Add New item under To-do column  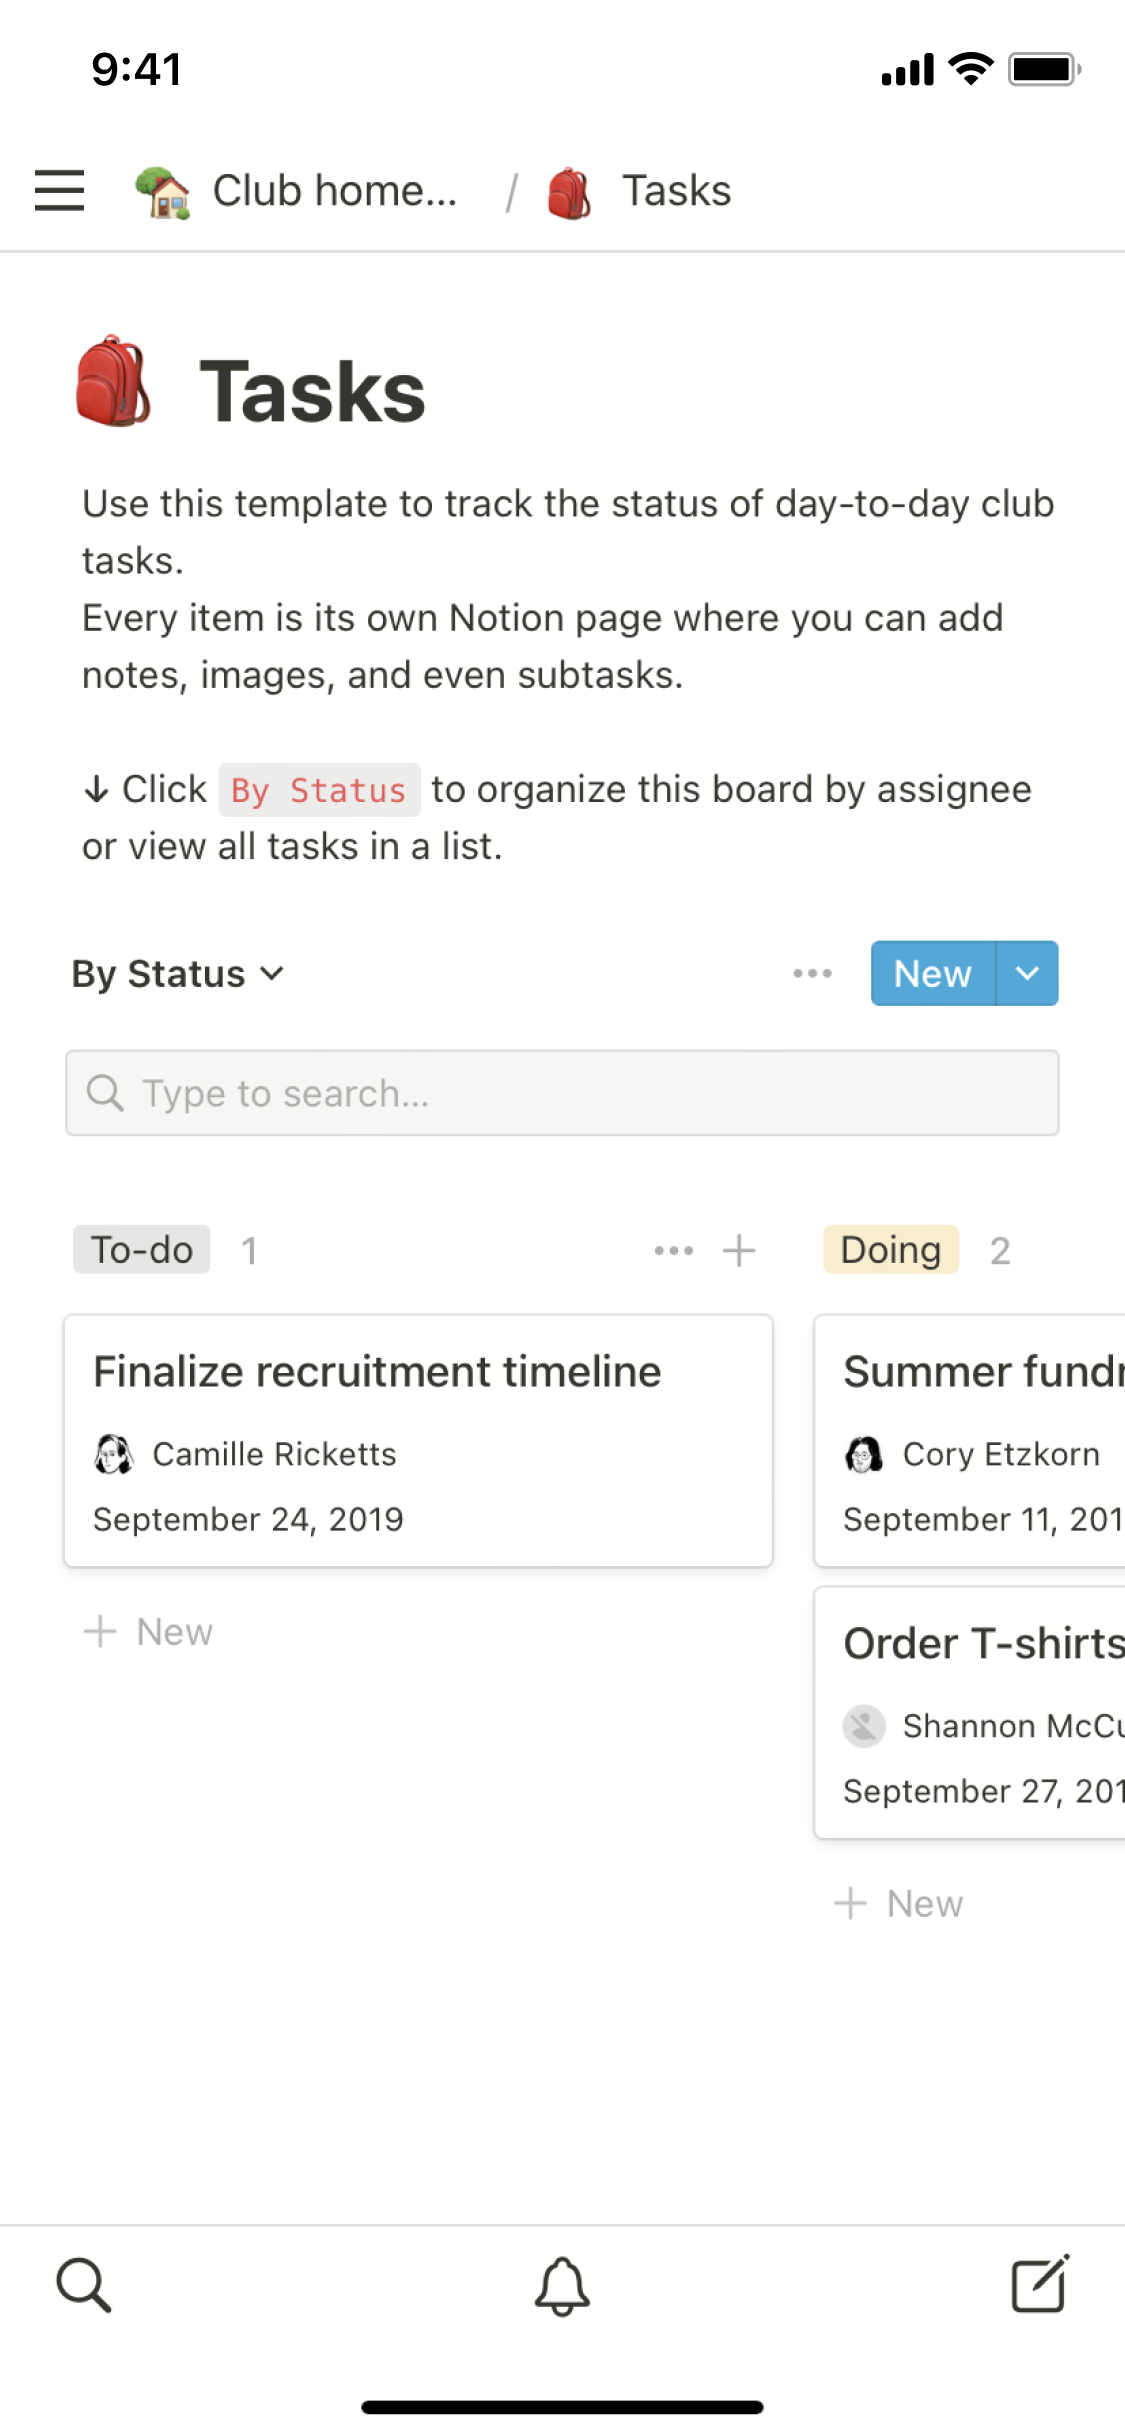point(149,1632)
